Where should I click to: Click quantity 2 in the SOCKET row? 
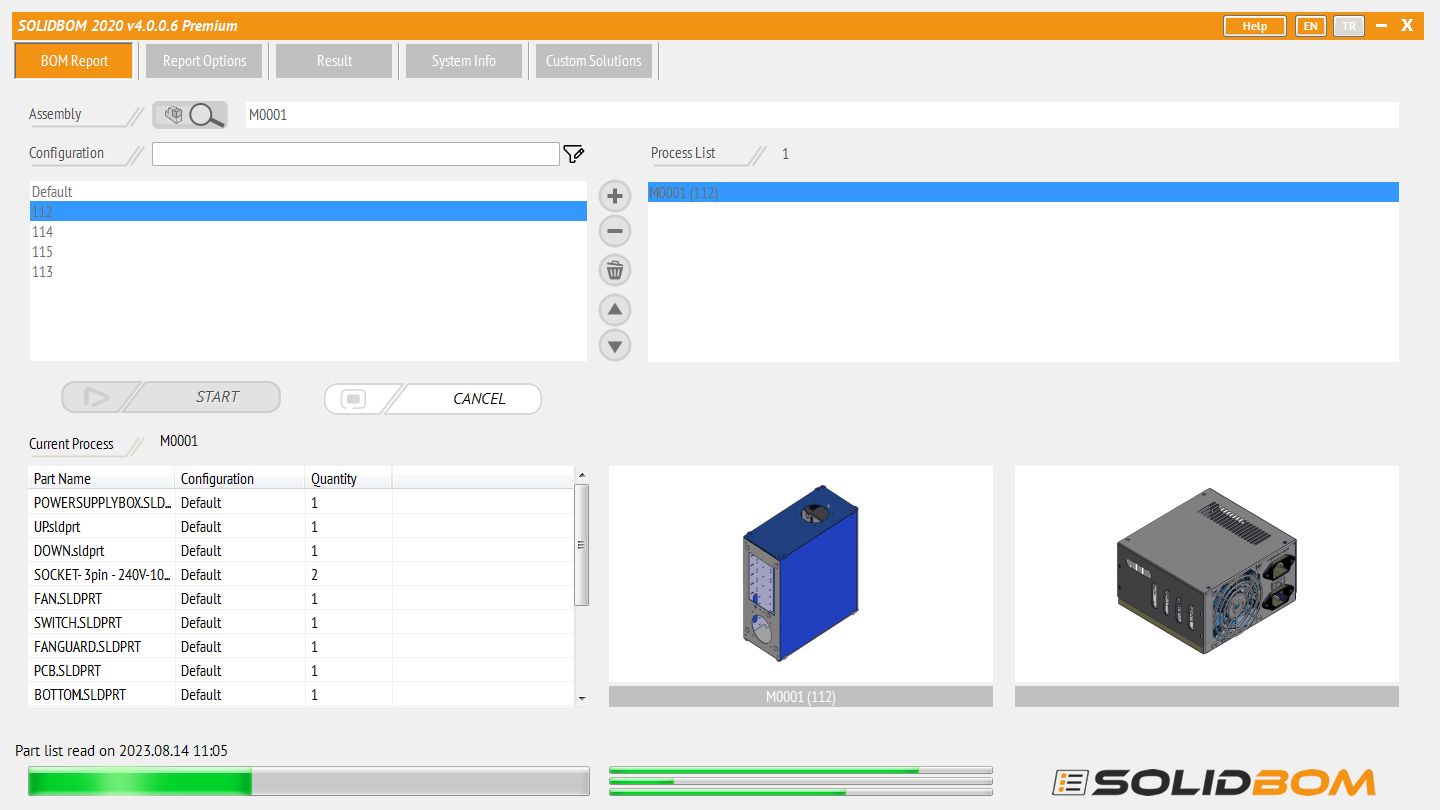coord(314,575)
